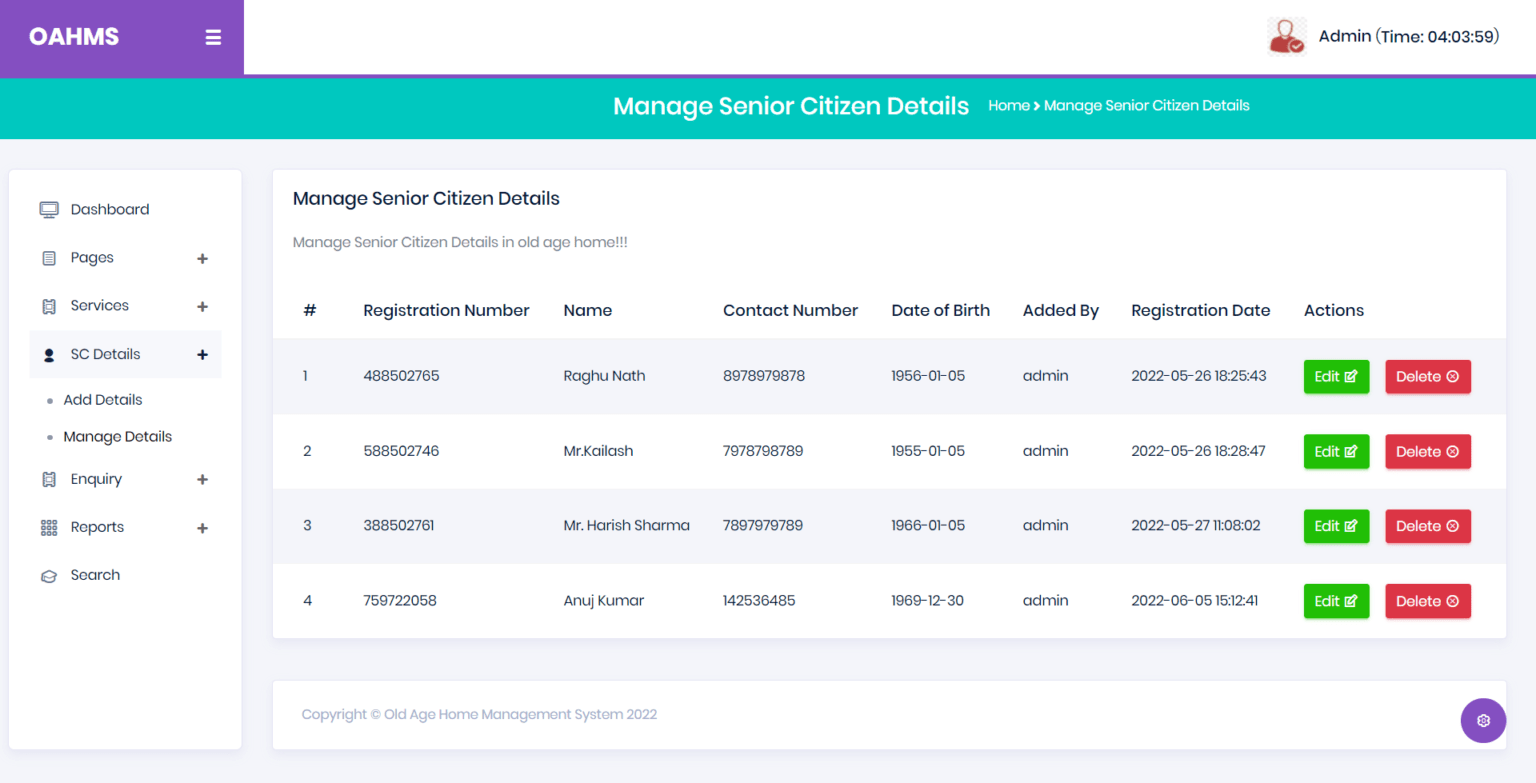The width and height of the screenshot is (1536, 783).
Task: Select the Search icon in the sidebar
Action: (x=48, y=575)
